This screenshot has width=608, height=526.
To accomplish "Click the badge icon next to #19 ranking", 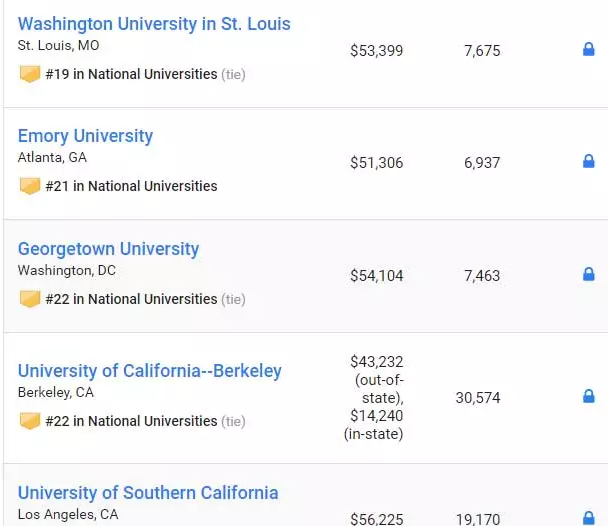I will [30, 74].
